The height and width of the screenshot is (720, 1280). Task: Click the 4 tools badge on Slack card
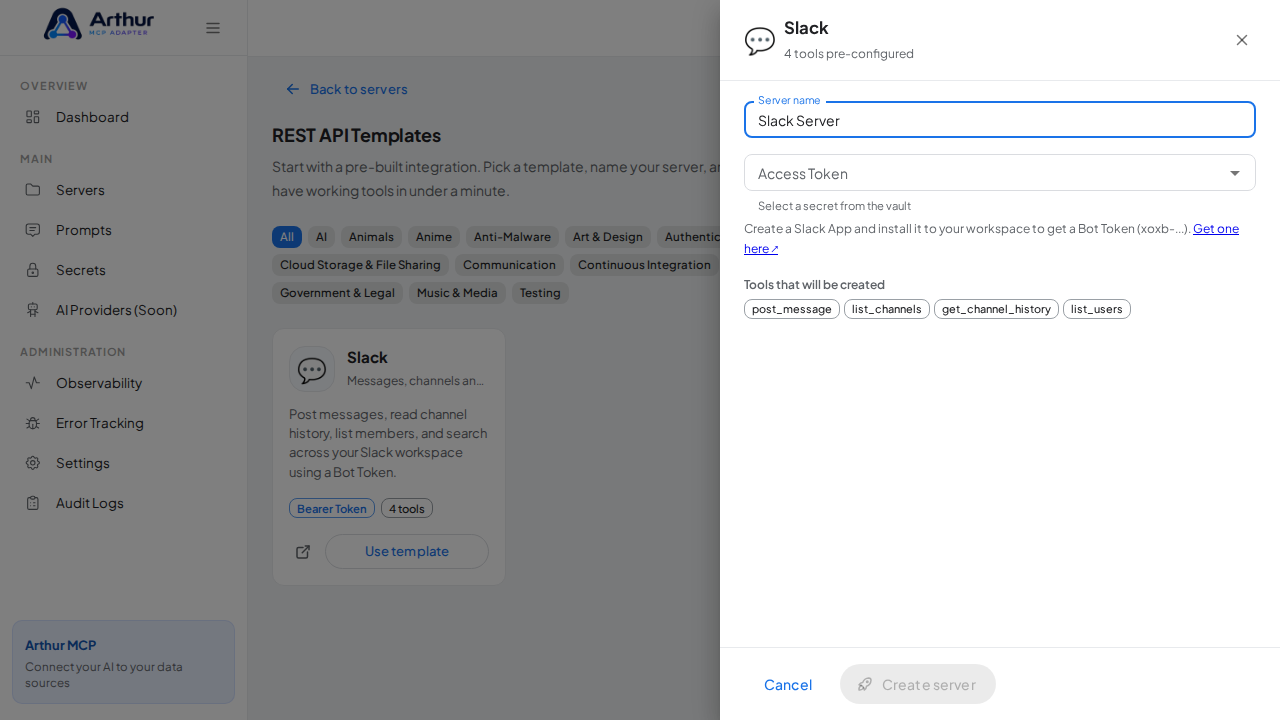[407, 508]
